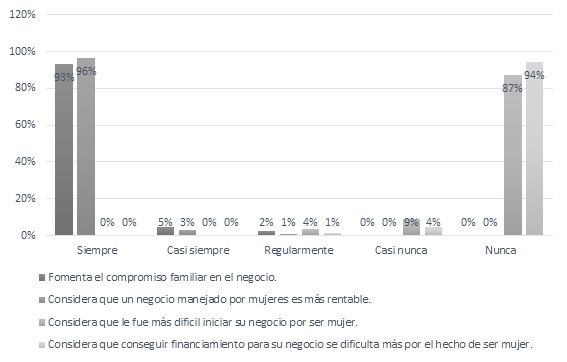Screen dimensions: 567x362
Task: Click the Nunca axis label
Action: 501,250
